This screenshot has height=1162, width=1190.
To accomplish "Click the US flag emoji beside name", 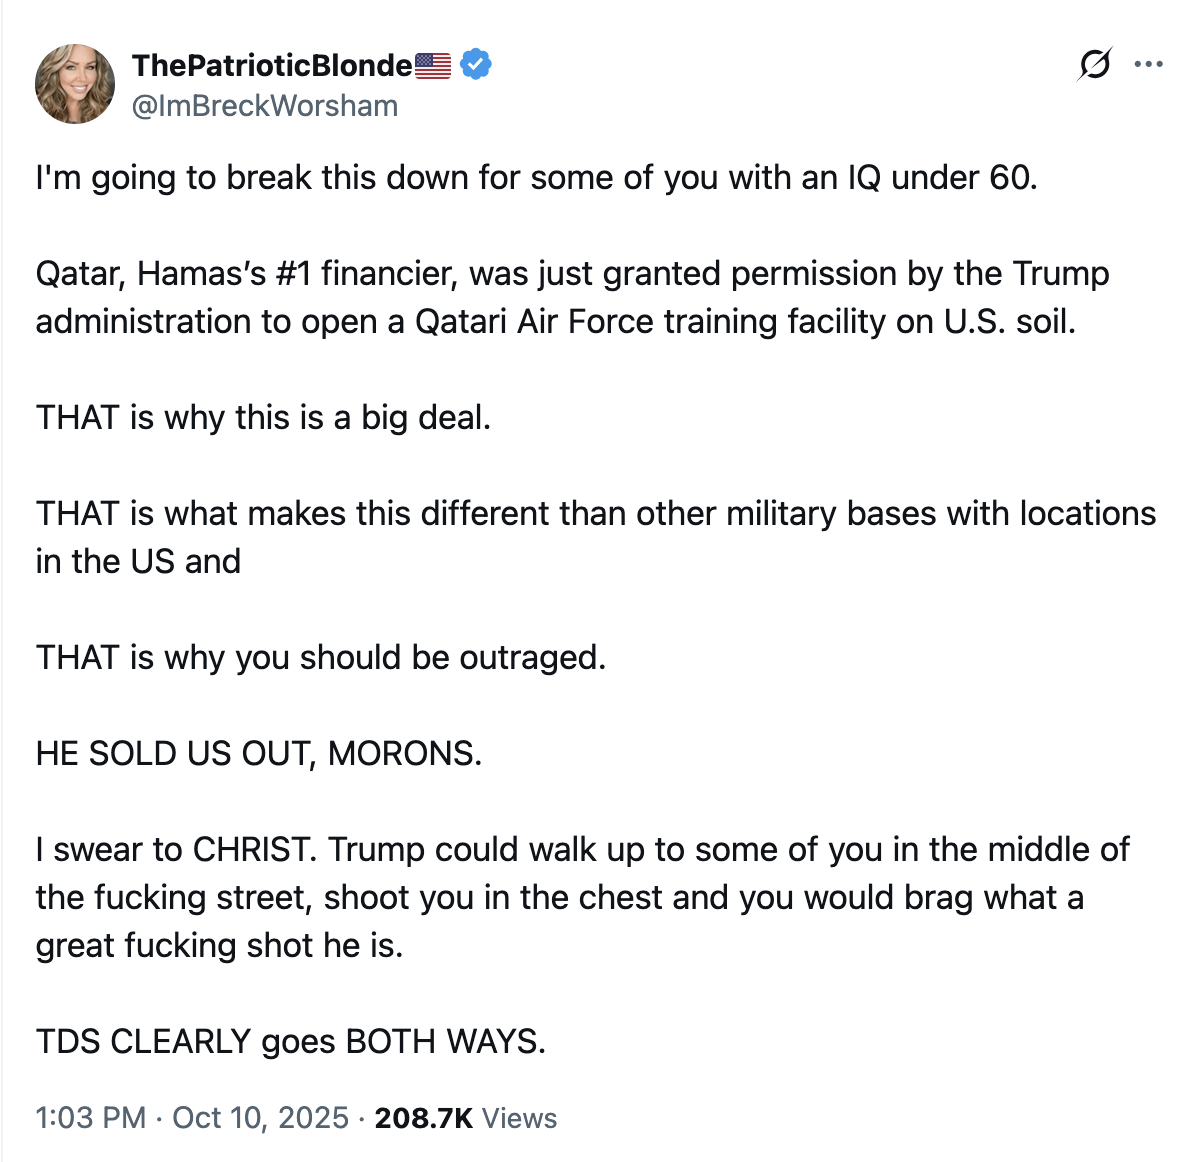I will coord(433,66).
